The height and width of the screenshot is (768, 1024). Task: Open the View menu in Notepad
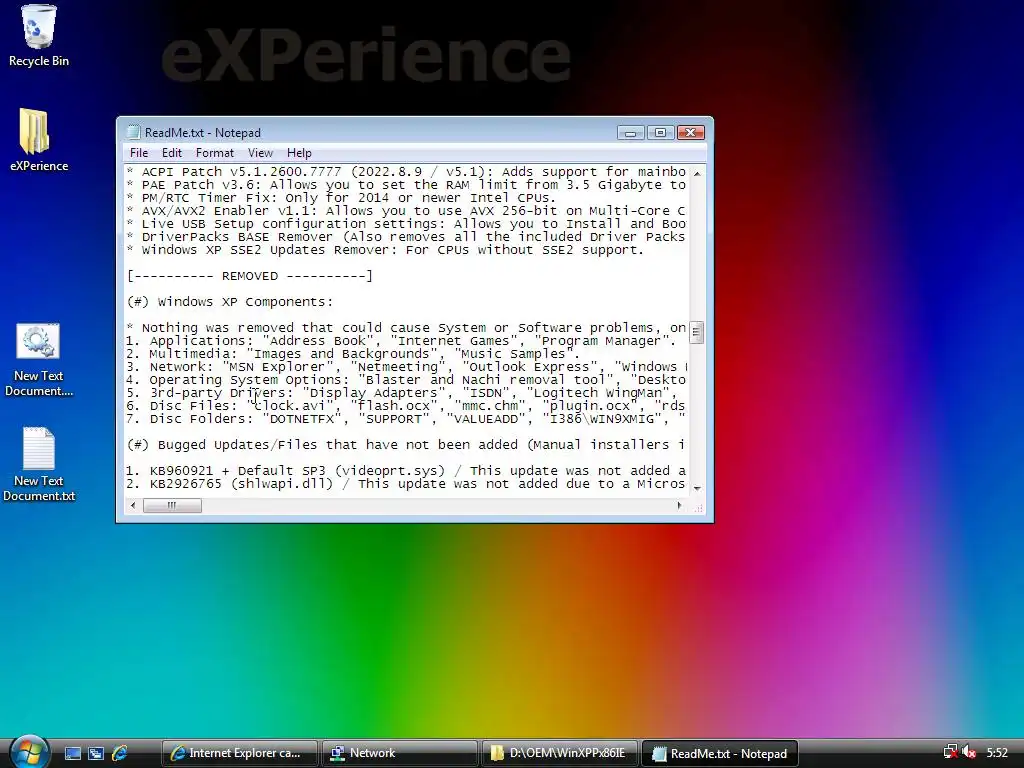tap(260, 153)
